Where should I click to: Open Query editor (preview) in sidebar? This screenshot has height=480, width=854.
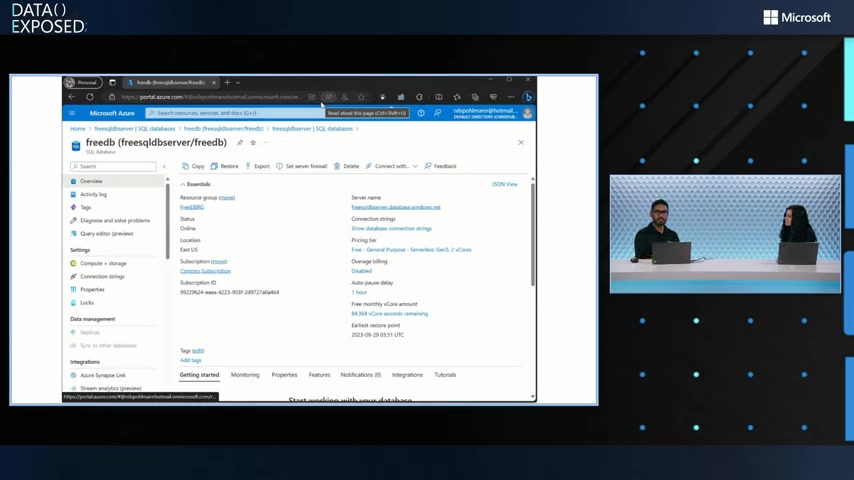pos(106,233)
